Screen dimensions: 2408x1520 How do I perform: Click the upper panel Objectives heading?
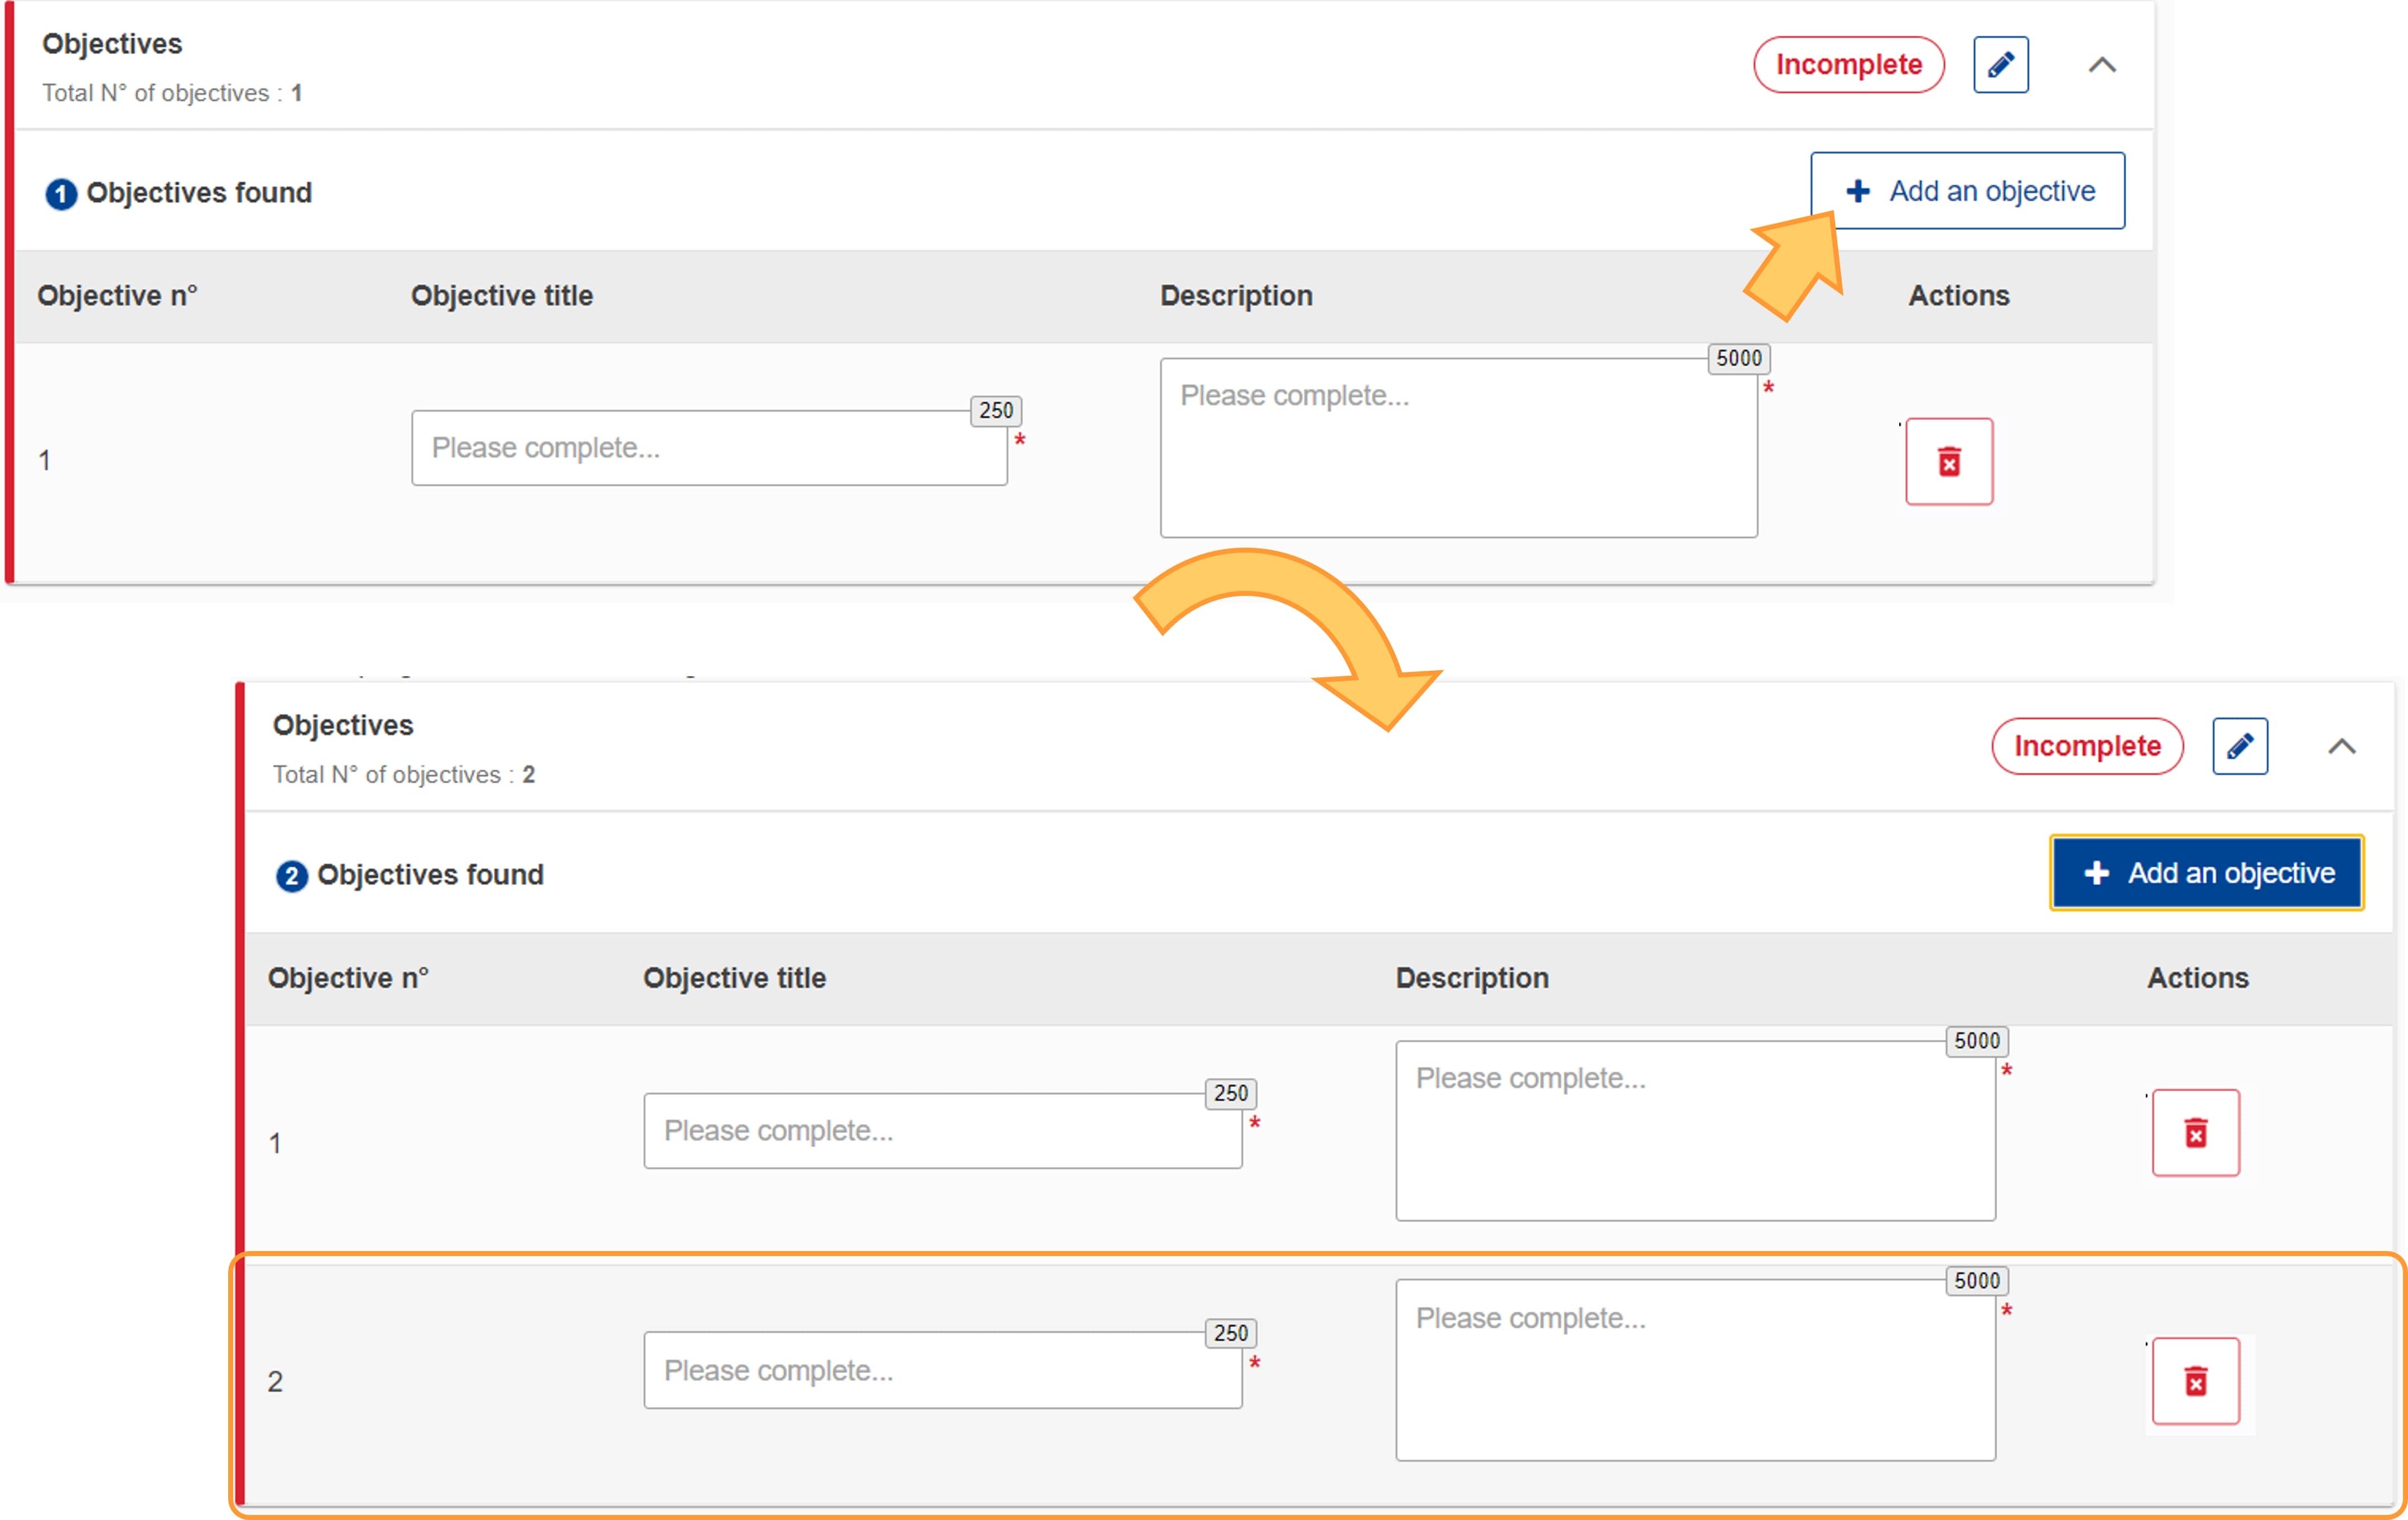tap(112, 44)
